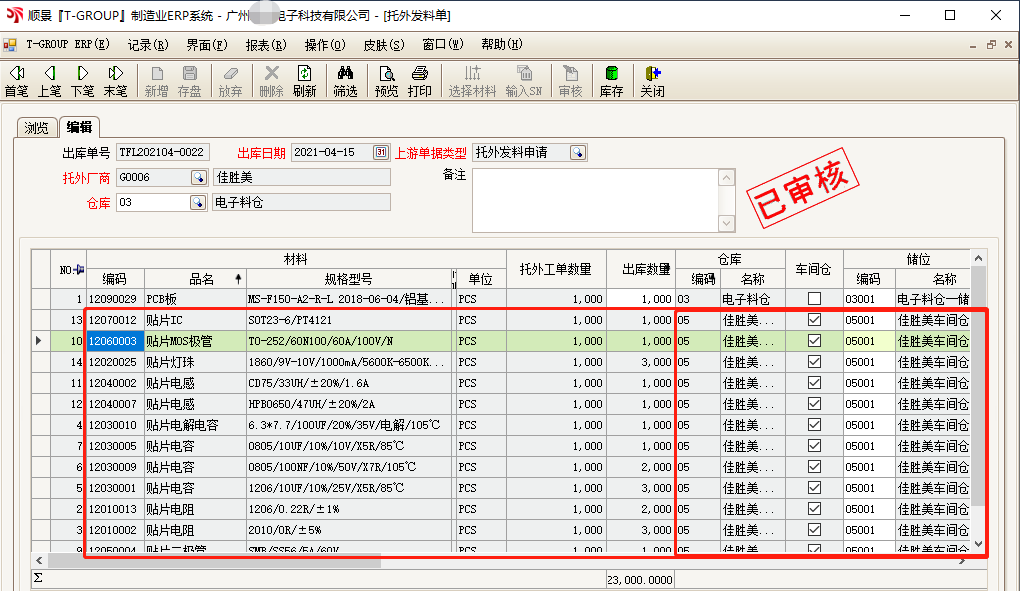Open the 报表(R) menu
This screenshot has height=591, width=1020.
click(265, 45)
